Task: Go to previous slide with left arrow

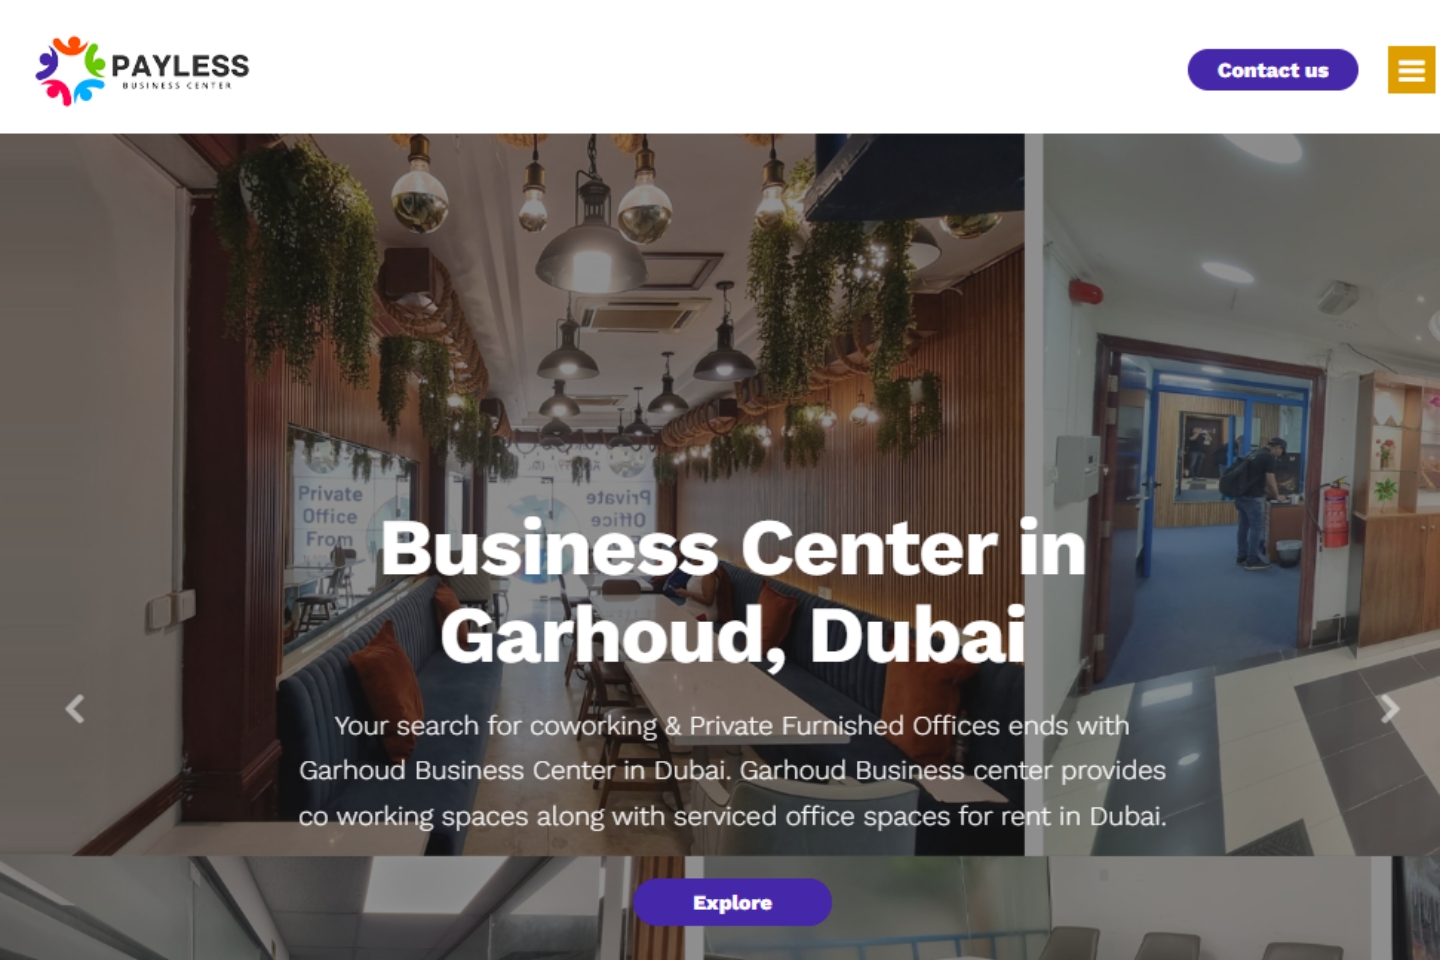Action: (x=75, y=709)
